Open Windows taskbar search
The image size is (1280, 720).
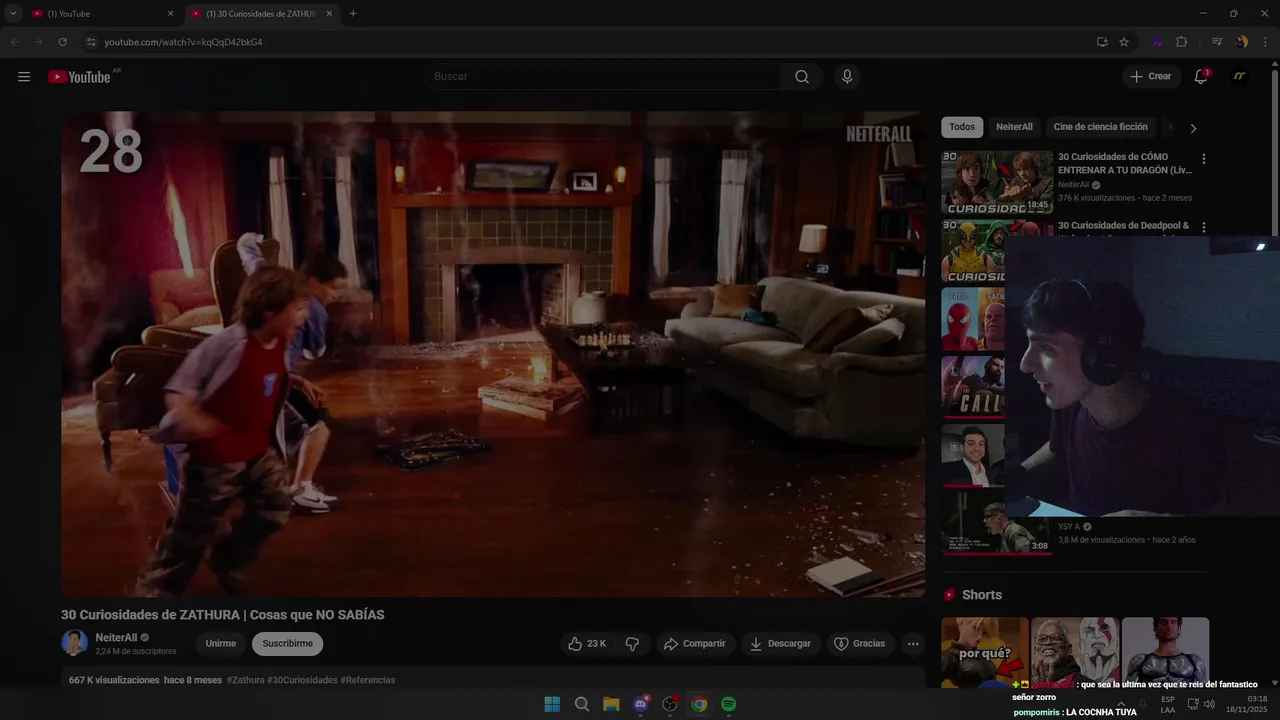[582, 704]
